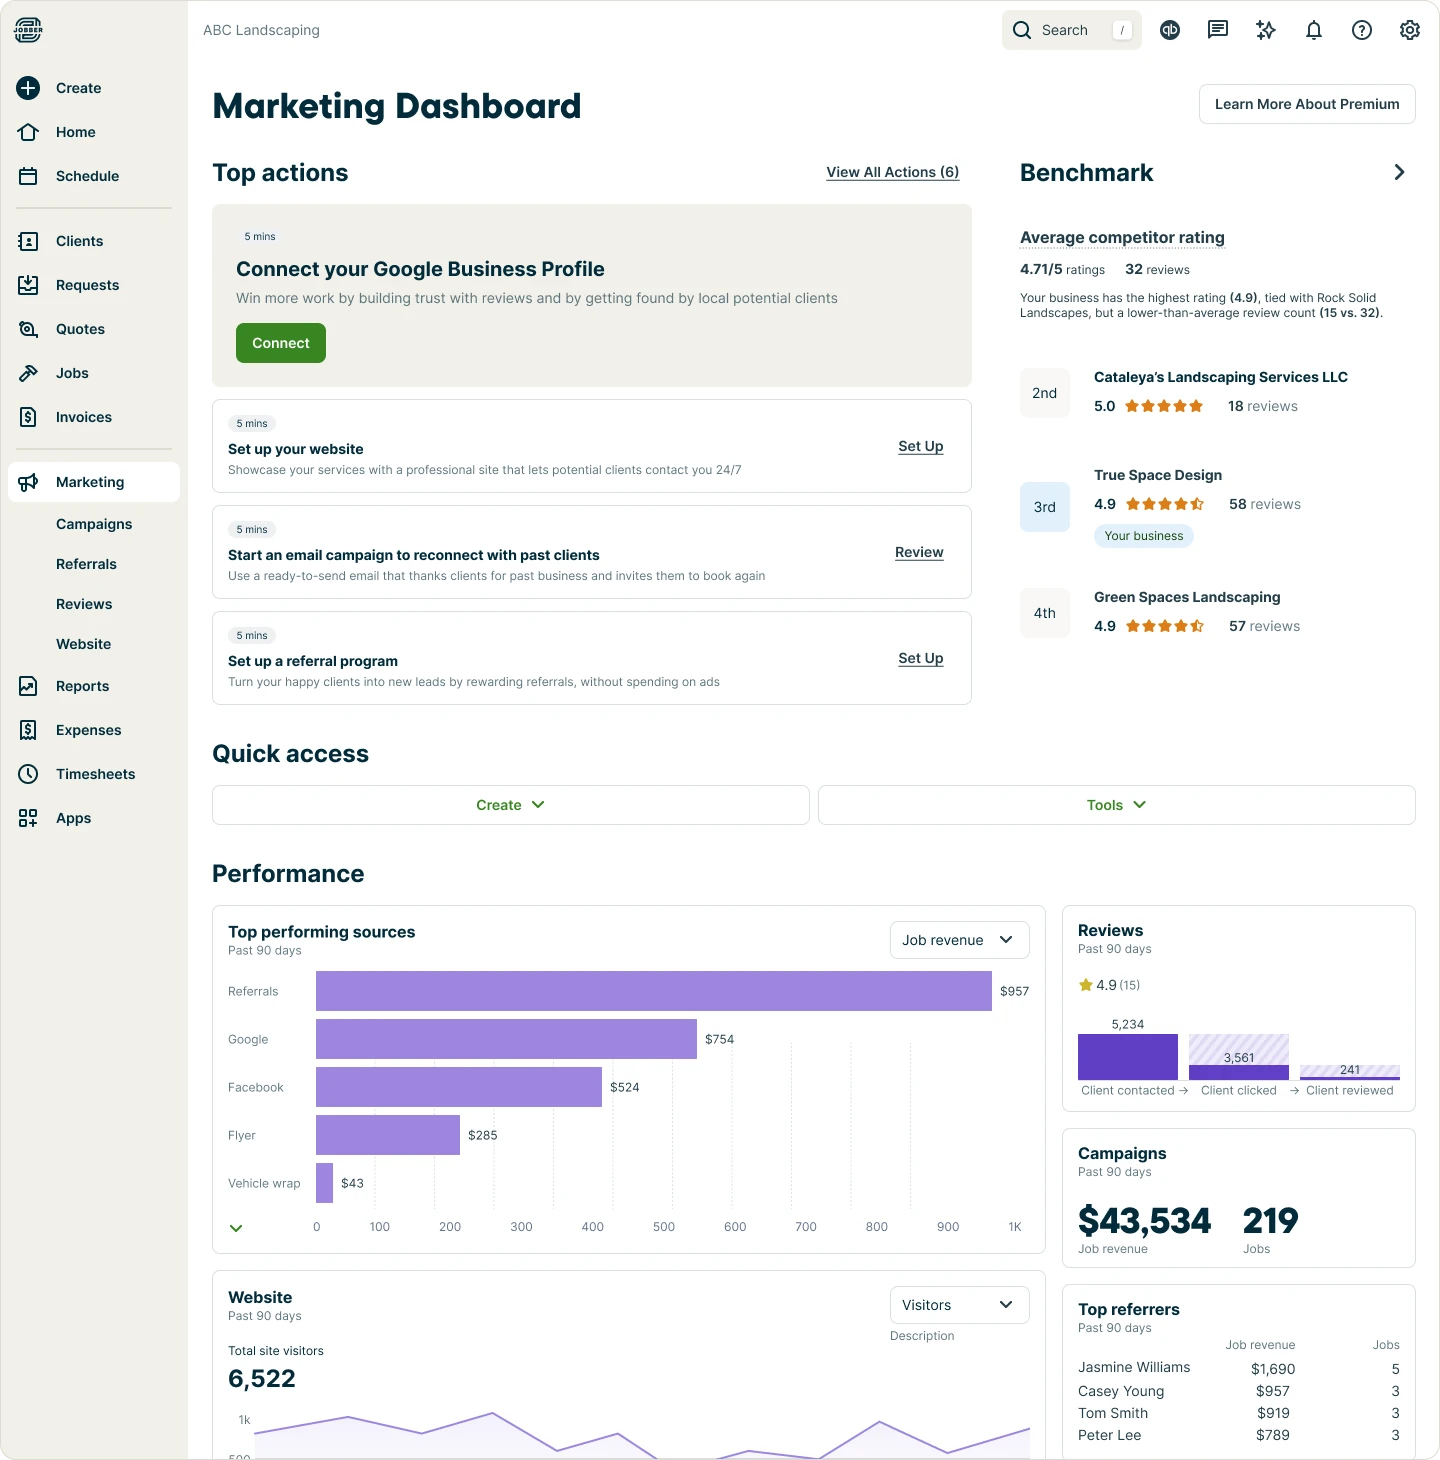Open the Job revenue dropdown
The height and width of the screenshot is (1460, 1440).
[x=959, y=940]
